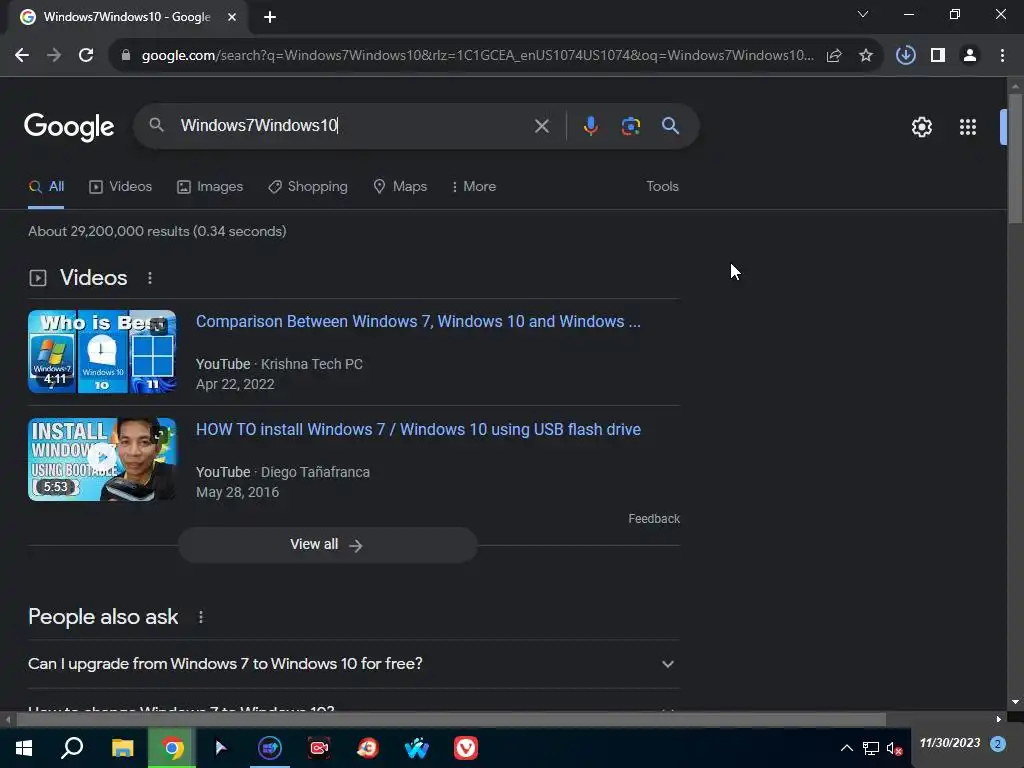Screen dimensions: 1024x768
Task: Open taskbar search magnifier
Action: [72, 748]
